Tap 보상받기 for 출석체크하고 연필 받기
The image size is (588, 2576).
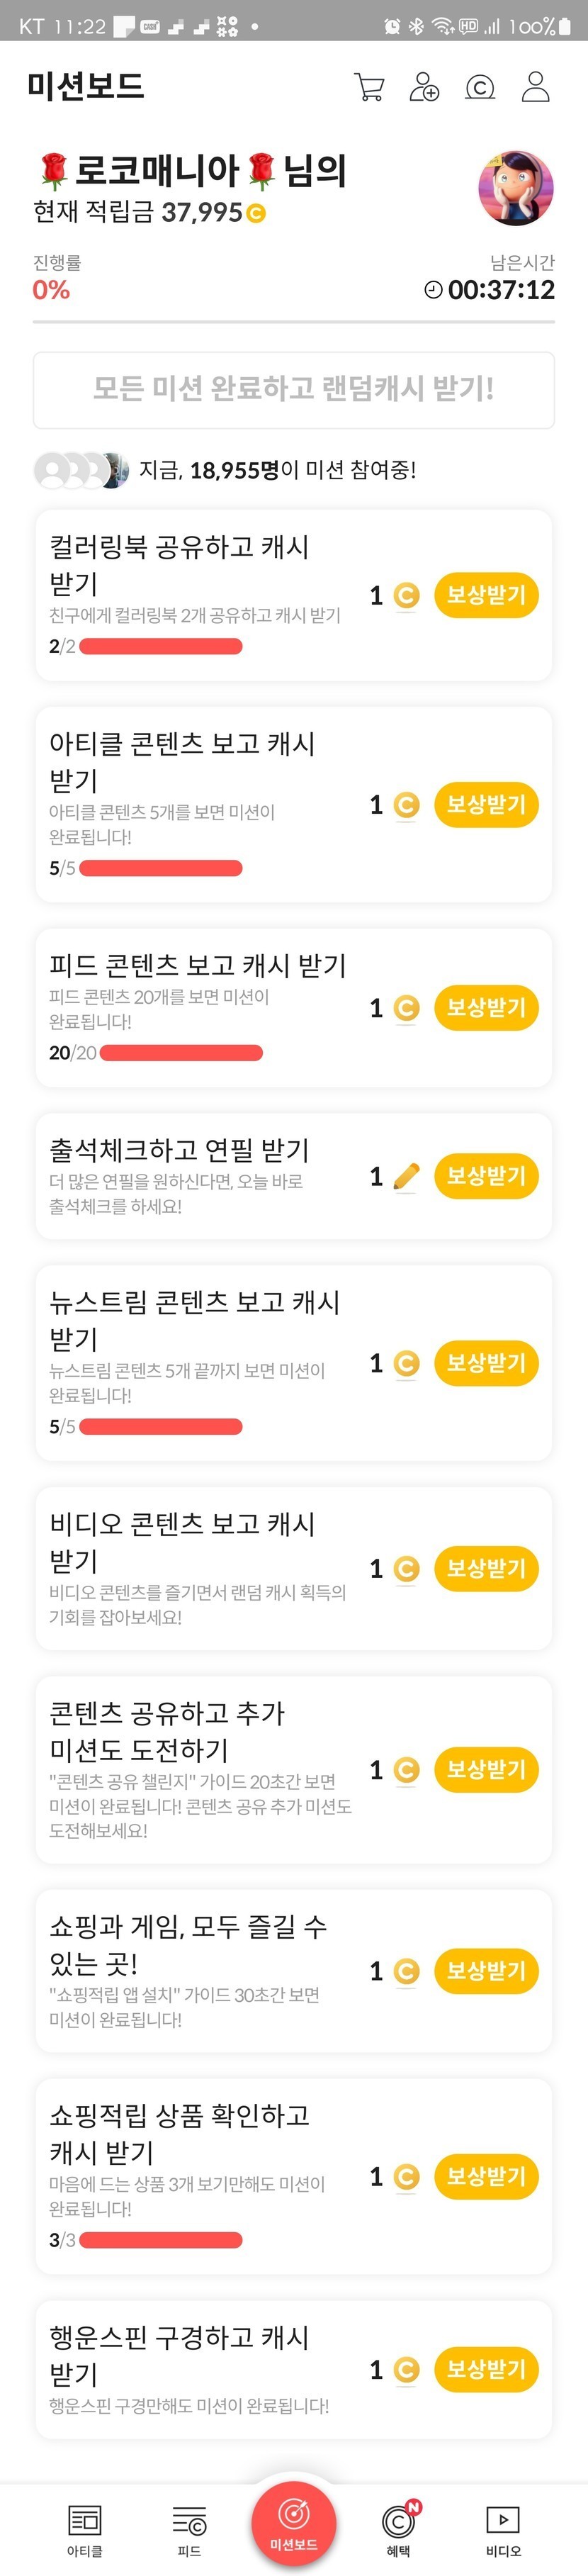click(486, 1176)
